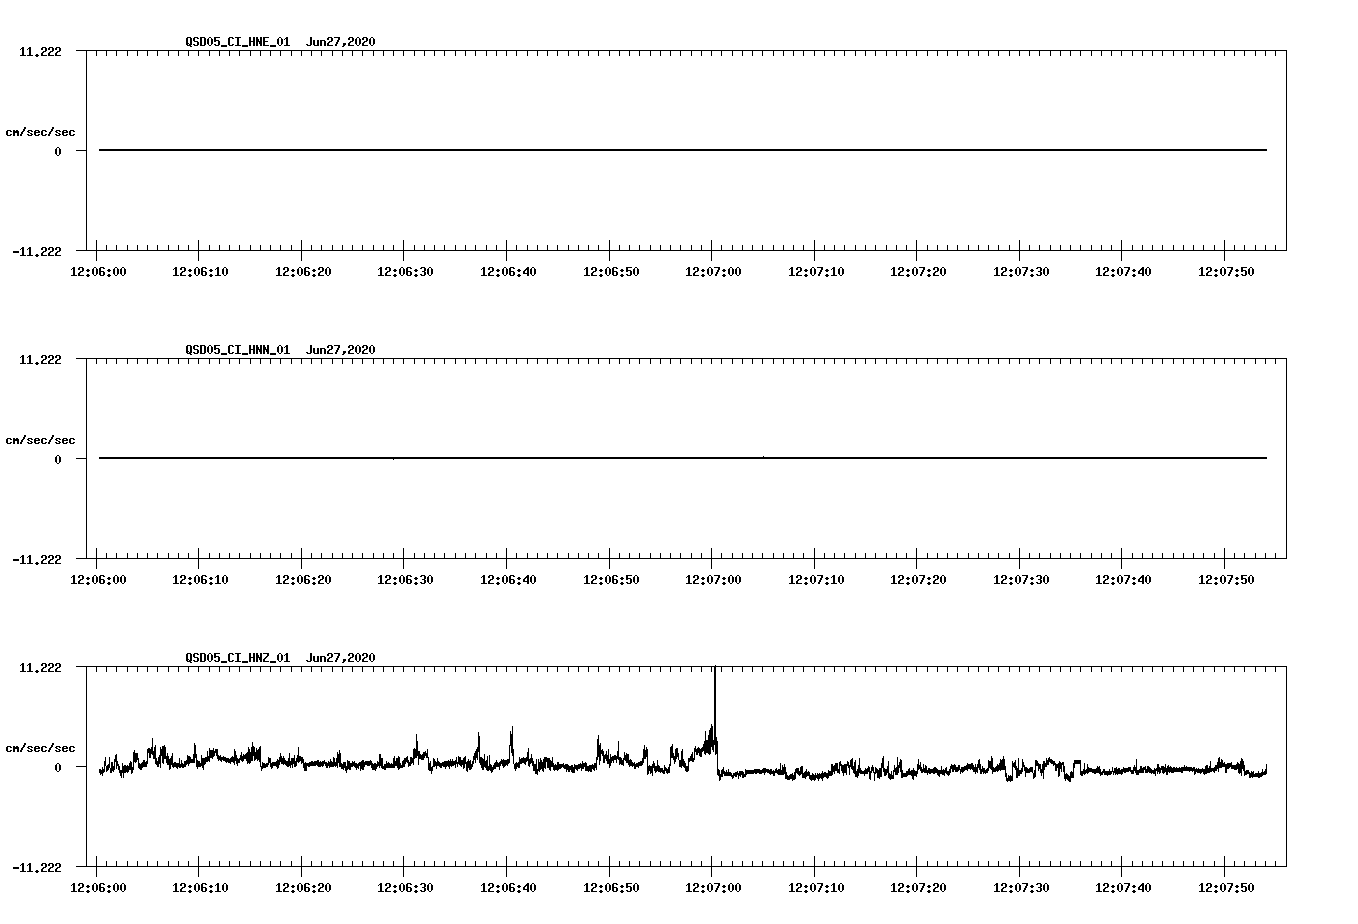The image size is (1358, 924).
Task: Click 12:06:40 time label under HNN plot
Action: (x=507, y=580)
